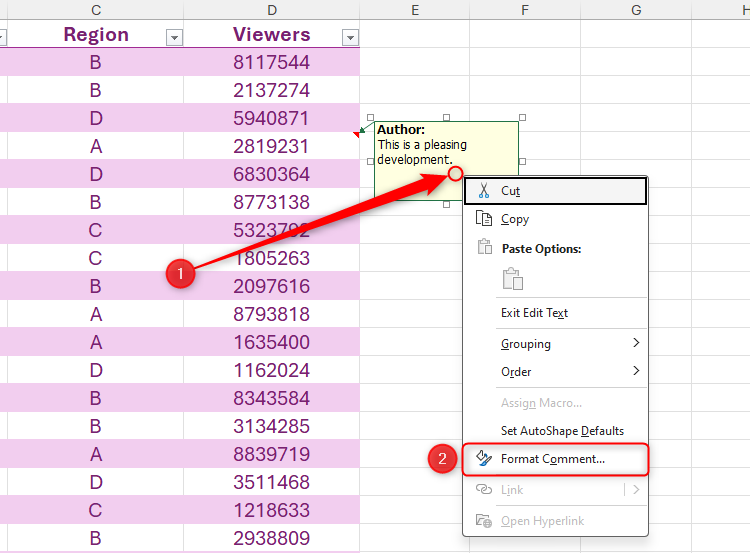Click the clipboard Paste Options icon
The height and width of the screenshot is (553, 750).
pos(485,248)
